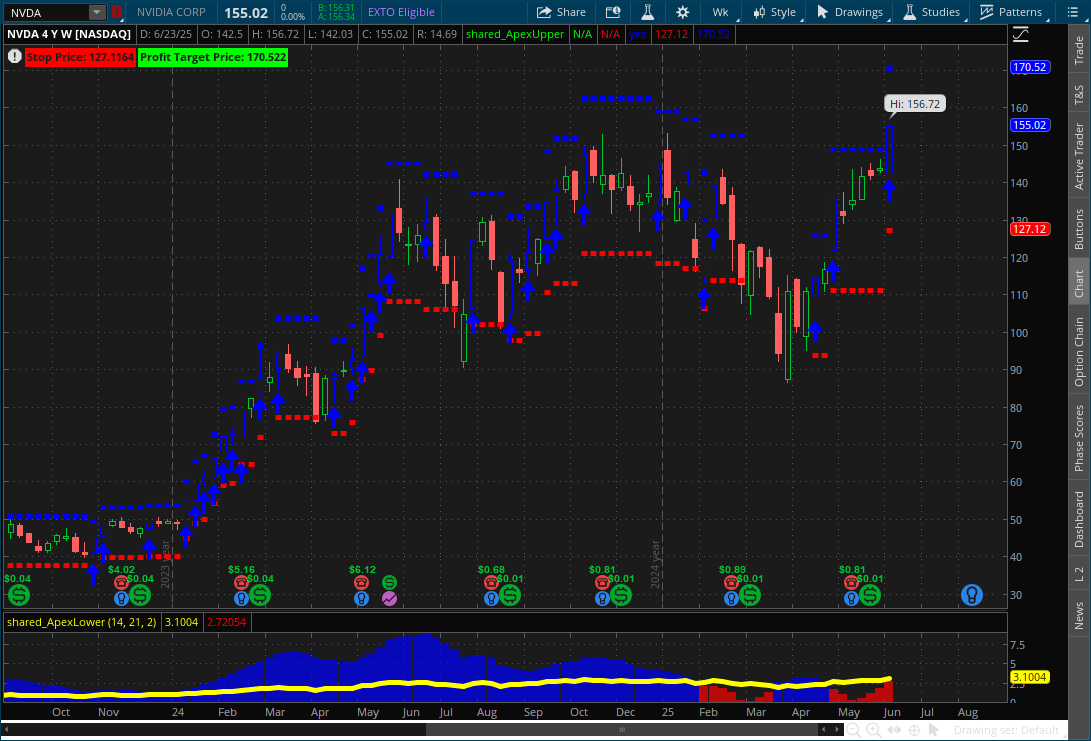Click the blue lightbulb icon below $6.12 earnings
Viewport: 1091px width, 741px height.
[361, 598]
